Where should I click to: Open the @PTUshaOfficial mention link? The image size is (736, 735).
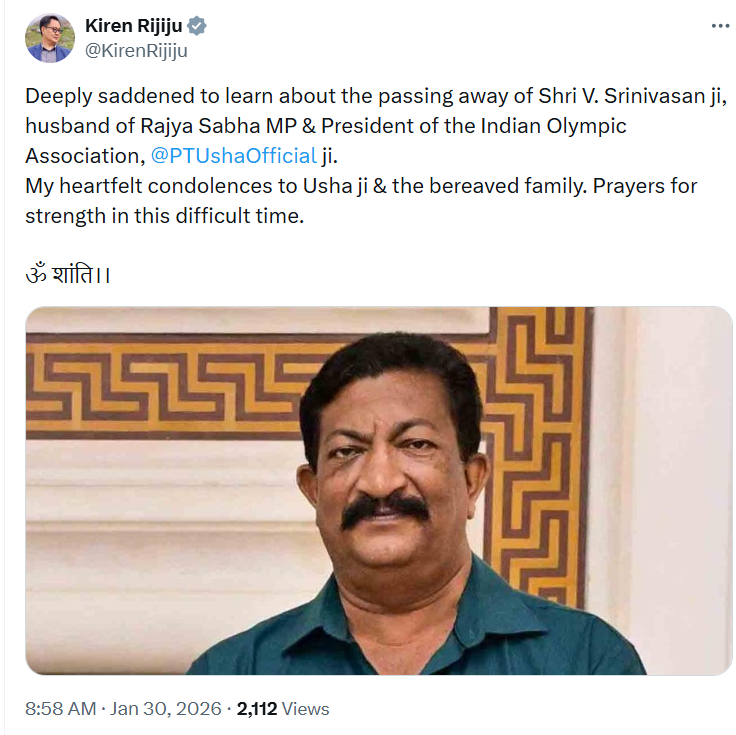(232, 156)
